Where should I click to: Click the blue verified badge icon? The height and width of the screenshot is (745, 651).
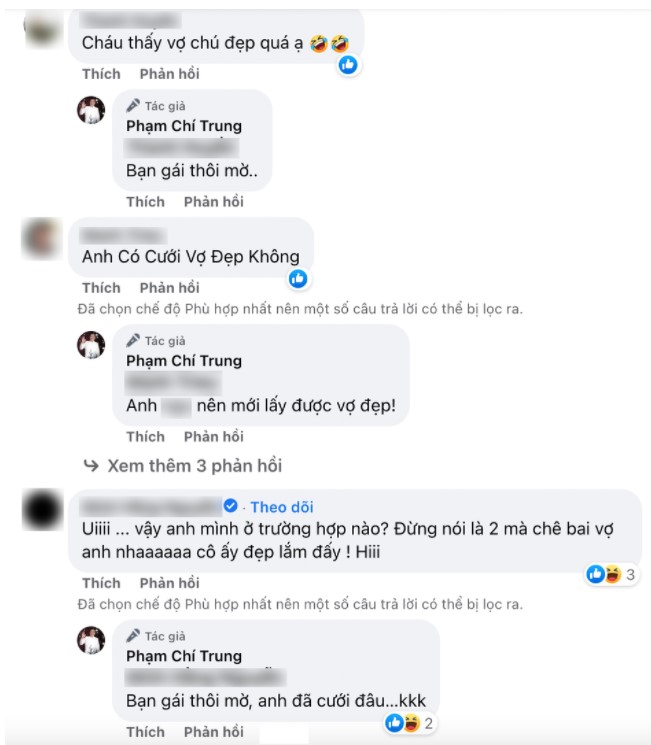(x=230, y=506)
